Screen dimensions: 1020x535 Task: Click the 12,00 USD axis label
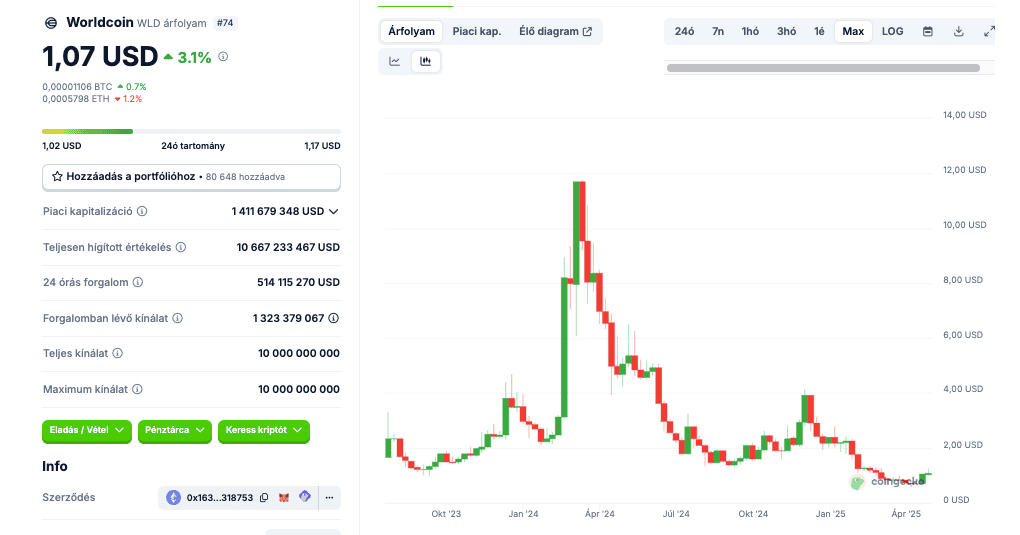[x=965, y=170]
